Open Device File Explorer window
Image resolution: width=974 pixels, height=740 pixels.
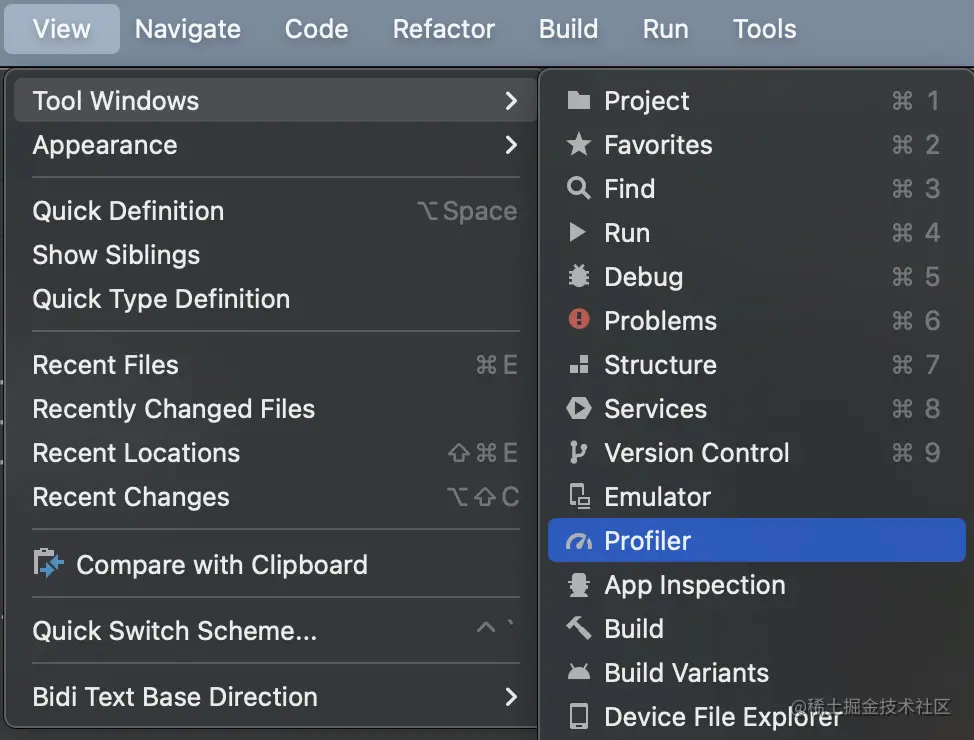pos(722,717)
